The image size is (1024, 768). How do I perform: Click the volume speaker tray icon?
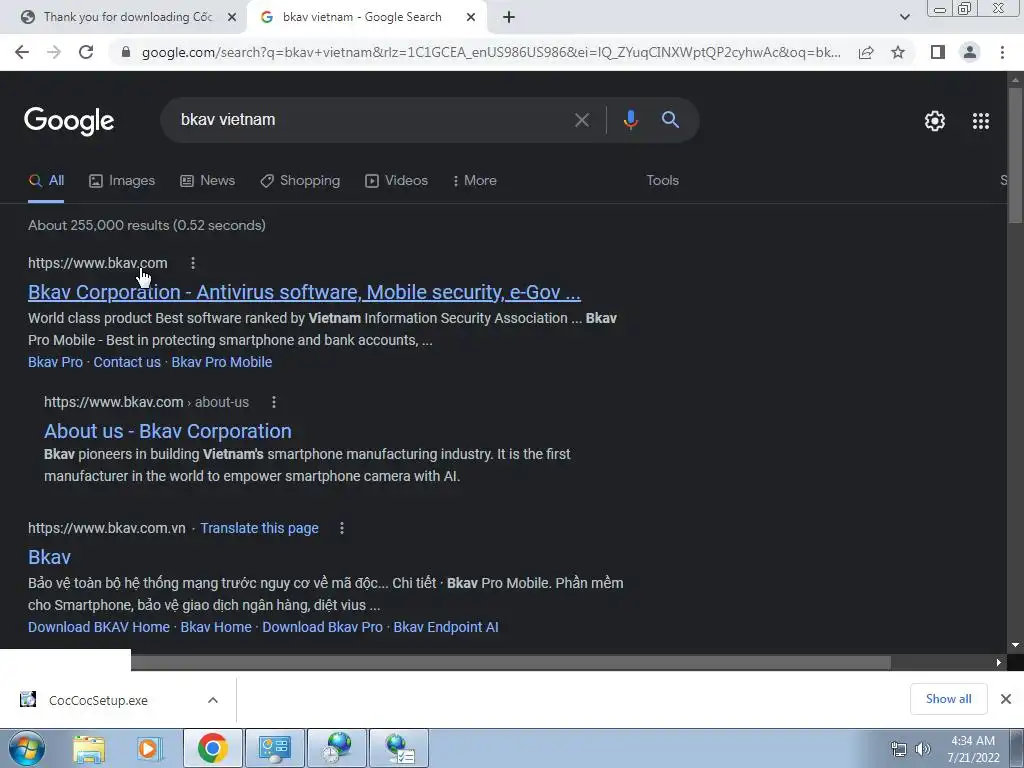click(x=923, y=749)
